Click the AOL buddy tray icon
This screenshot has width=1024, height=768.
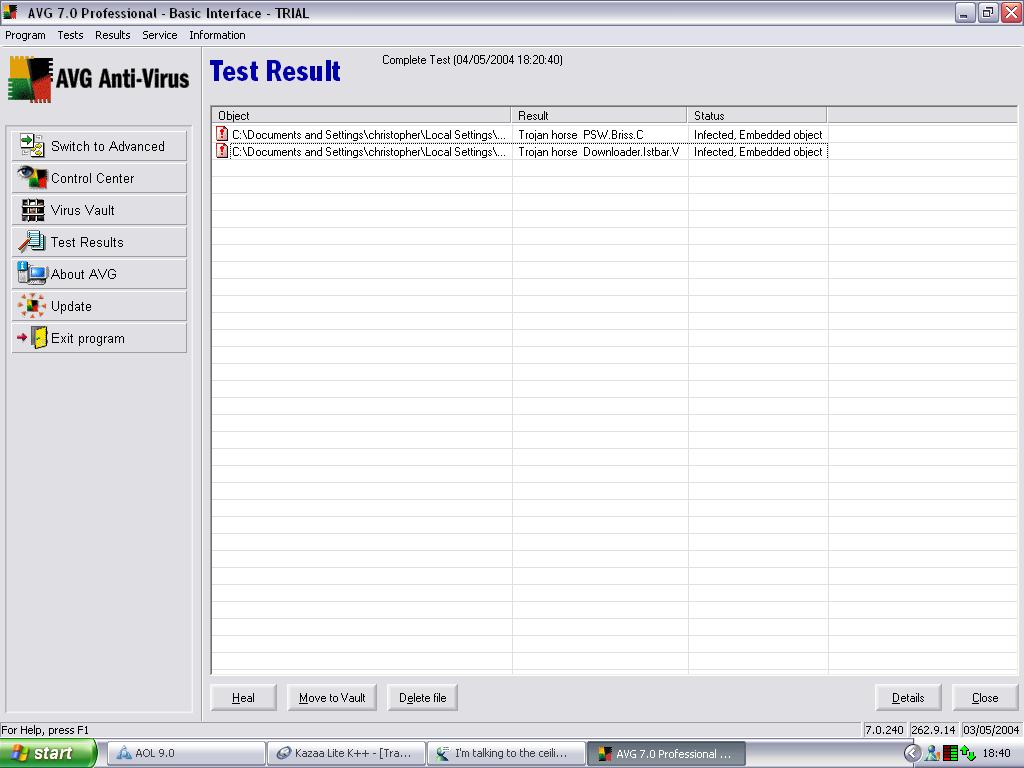point(933,754)
